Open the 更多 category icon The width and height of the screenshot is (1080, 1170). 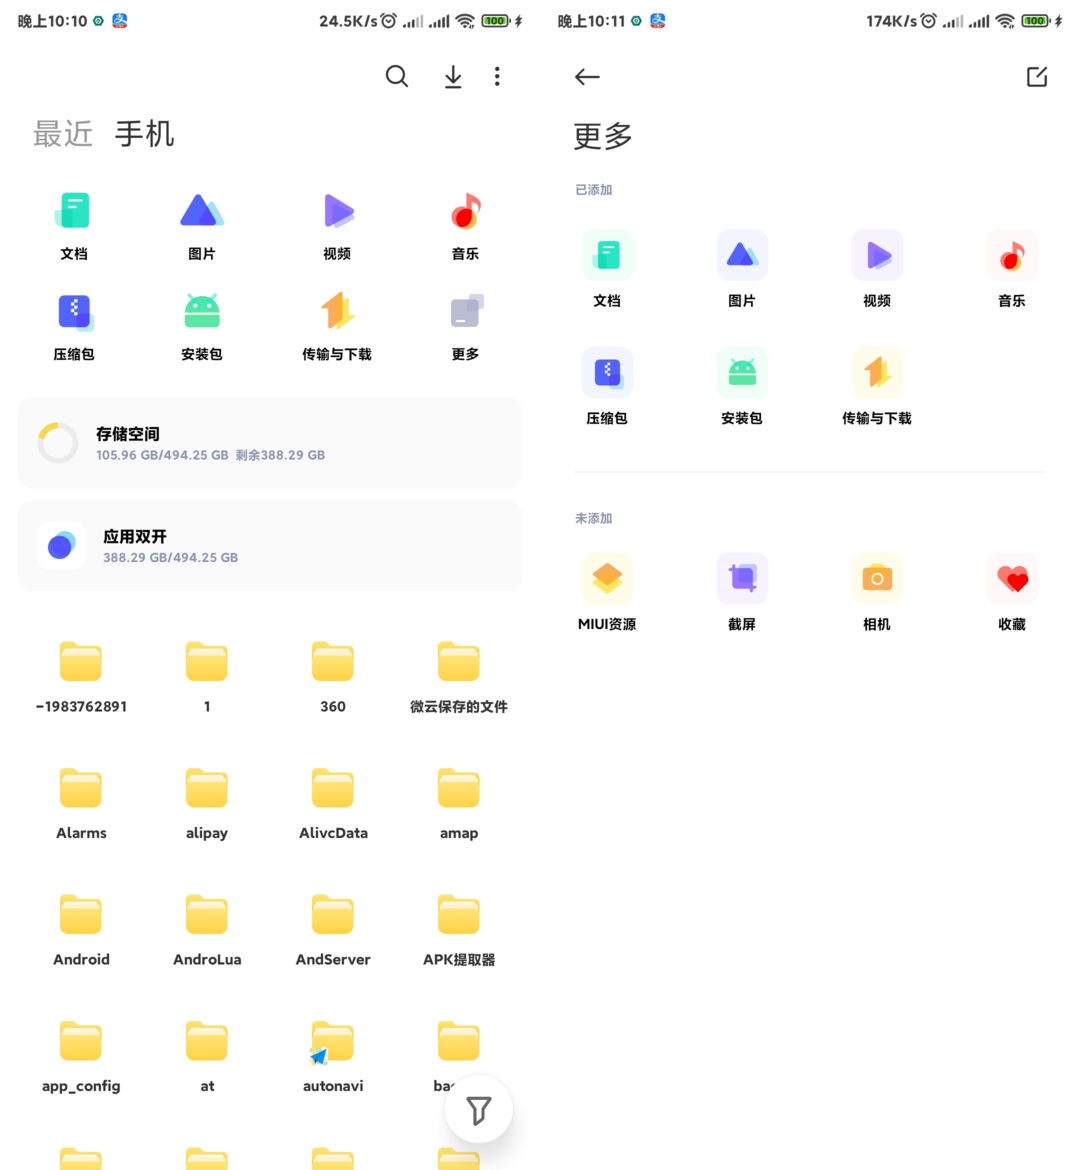coord(465,327)
